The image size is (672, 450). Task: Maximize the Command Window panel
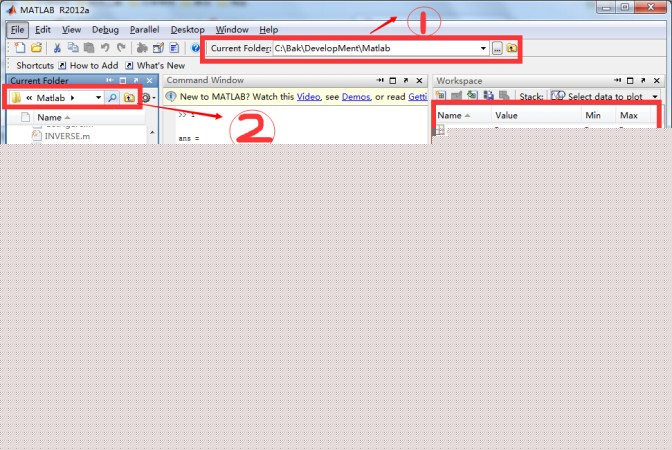393,80
